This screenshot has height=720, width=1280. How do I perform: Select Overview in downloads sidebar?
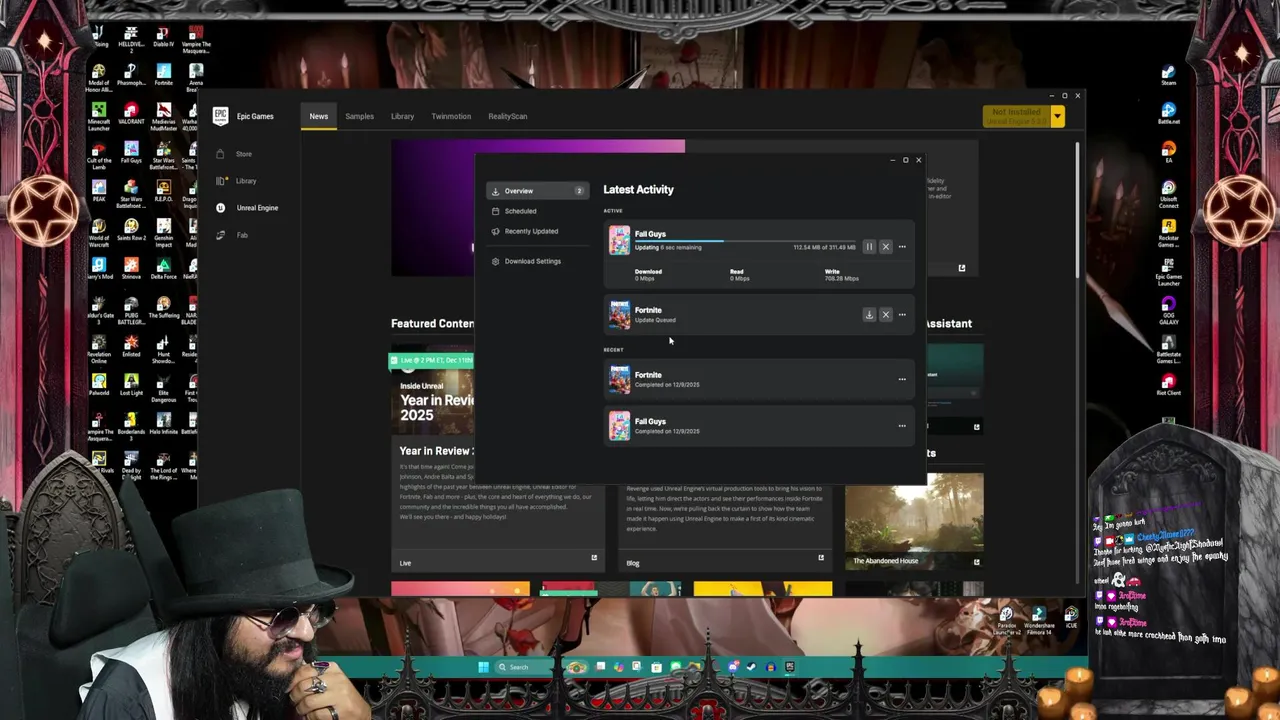[x=537, y=191]
